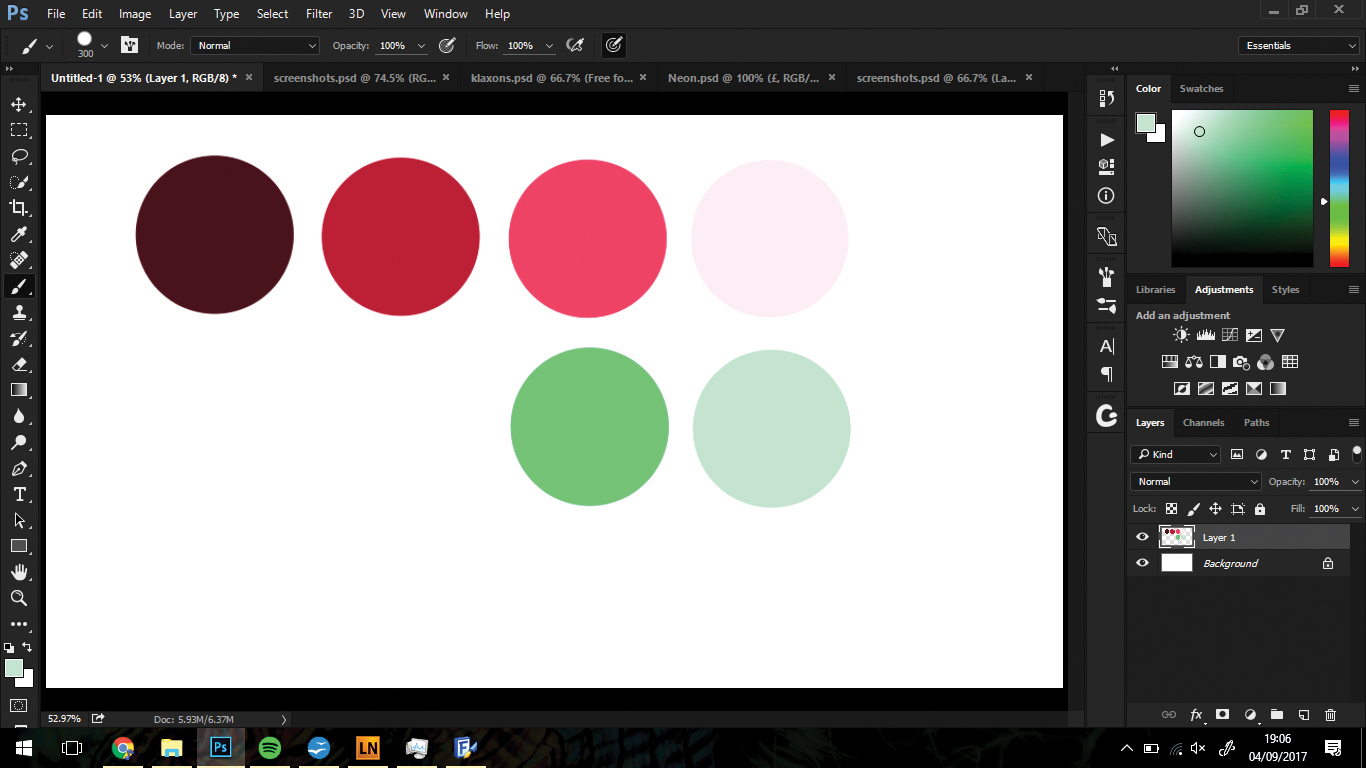Select the History Brush tool

tap(18, 338)
